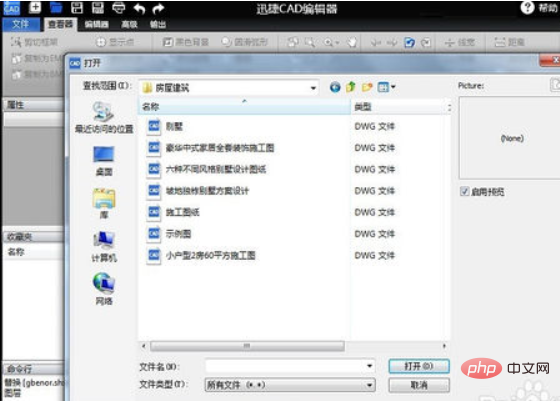The height and width of the screenshot is (401, 560).
Task: Click the Create new folder icon
Action: (367, 87)
